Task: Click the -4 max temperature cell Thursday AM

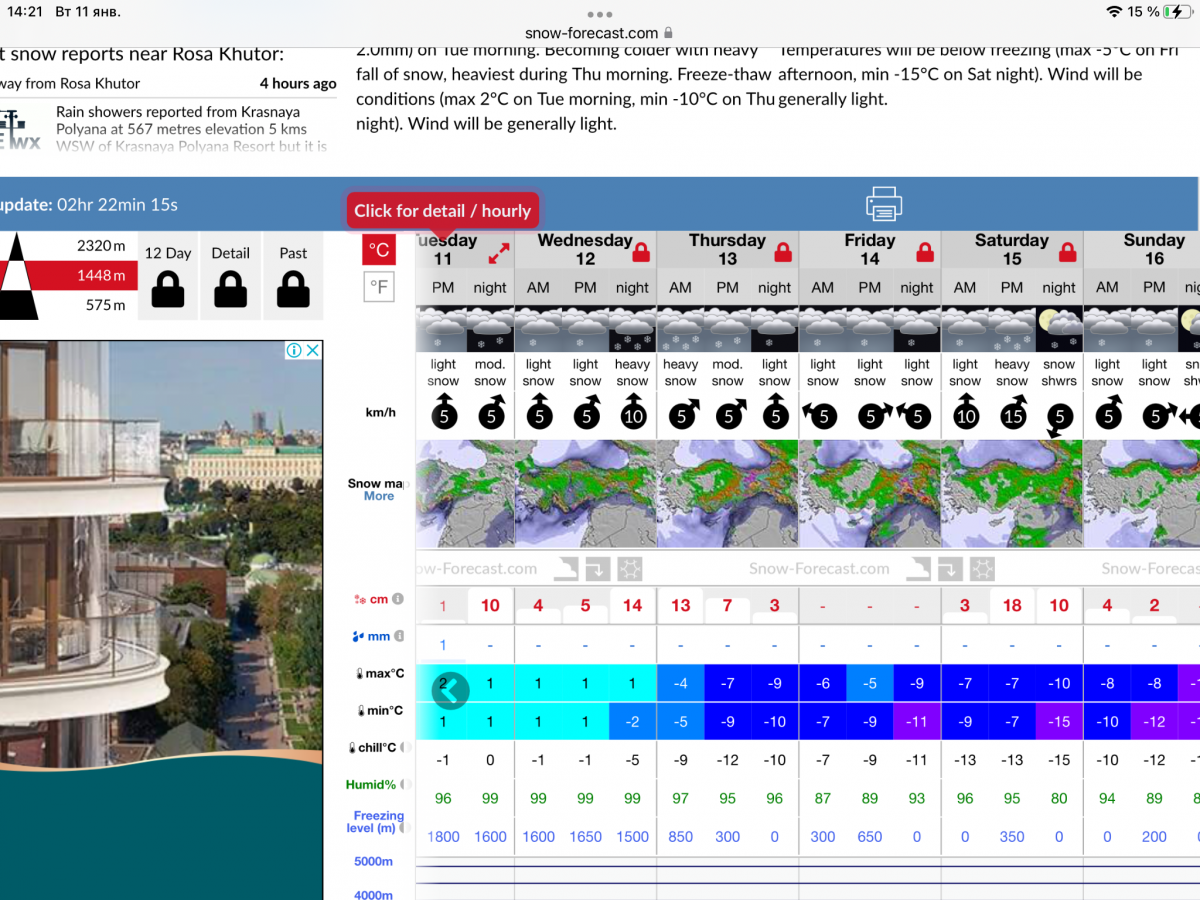Action: [680, 684]
